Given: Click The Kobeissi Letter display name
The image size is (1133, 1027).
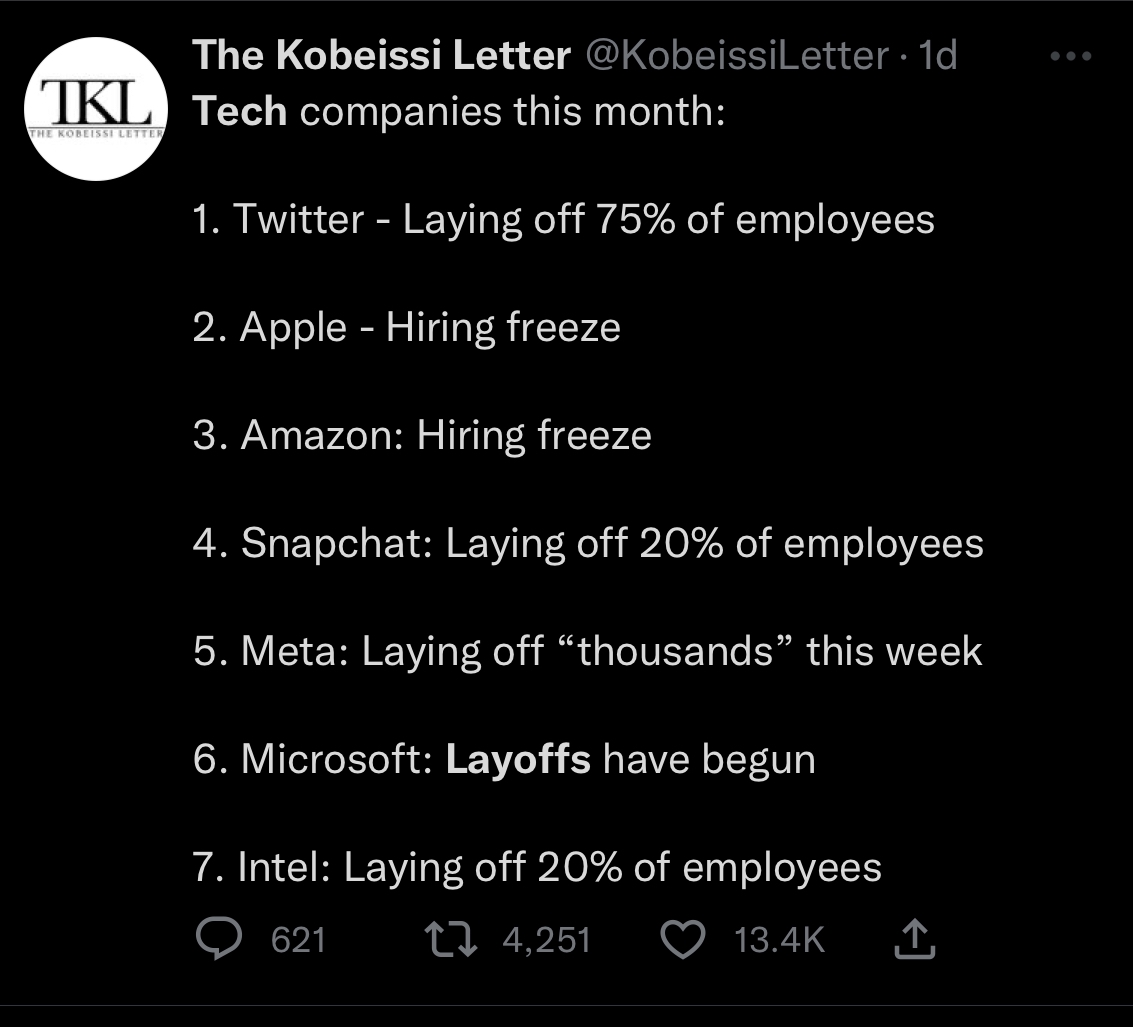Looking at the screenshot, I should (x=382, y=55).
